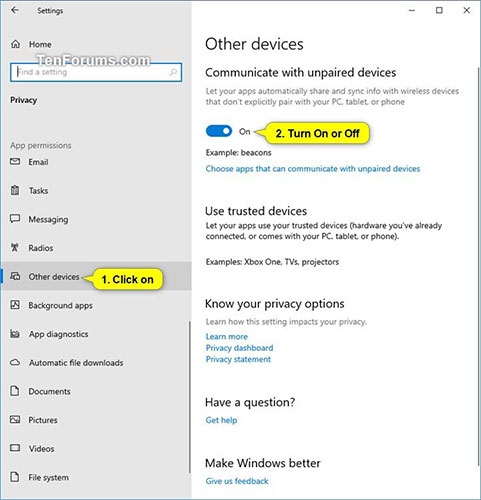Select Videos label in sidebar
481x500 pixels.
[41, 449]
